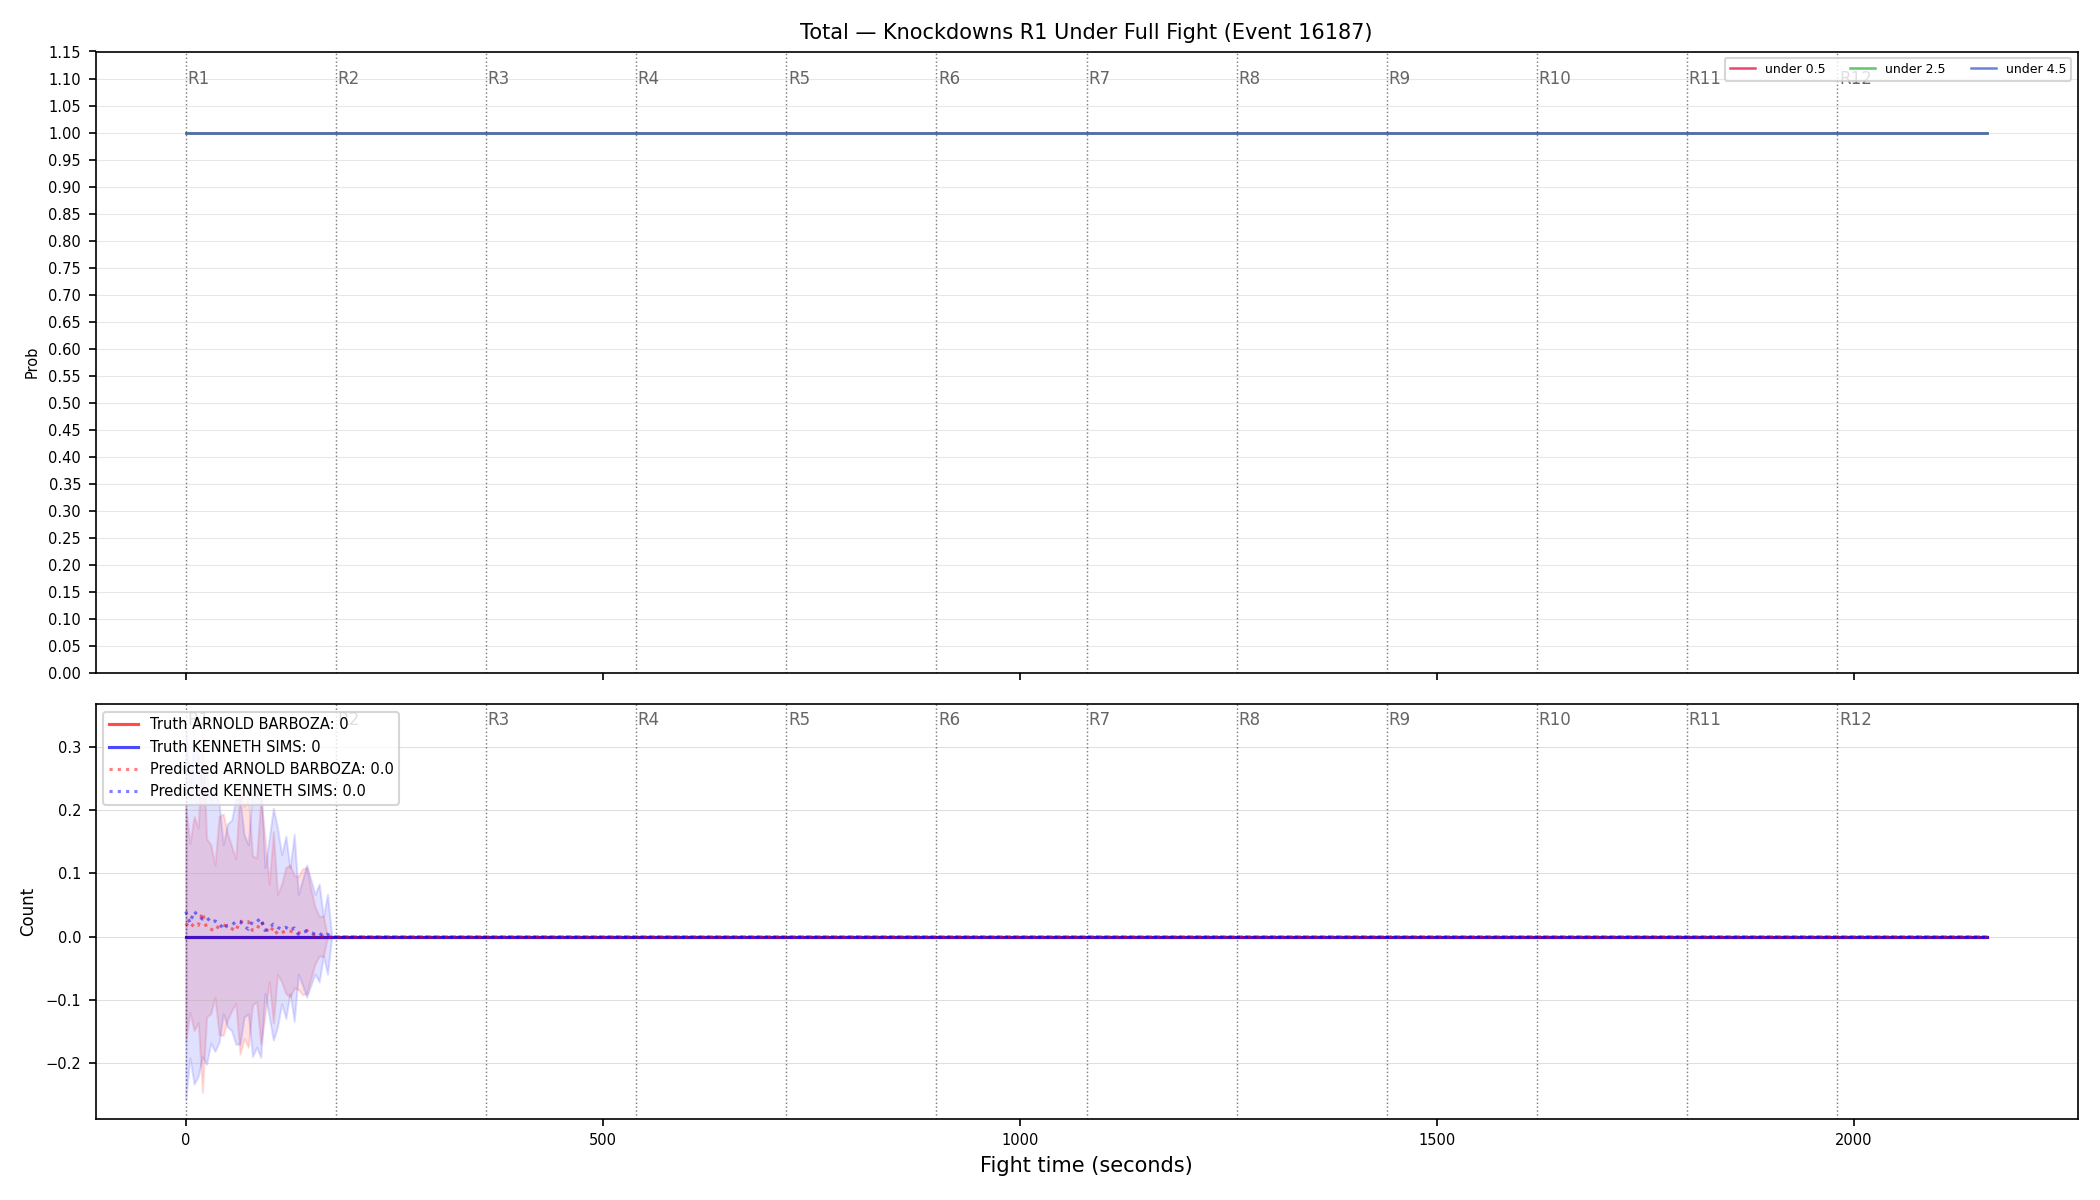Select the 'under 4.5' legend entry
This screenshot has width=2100, height=1200.
coord(2018,69)
